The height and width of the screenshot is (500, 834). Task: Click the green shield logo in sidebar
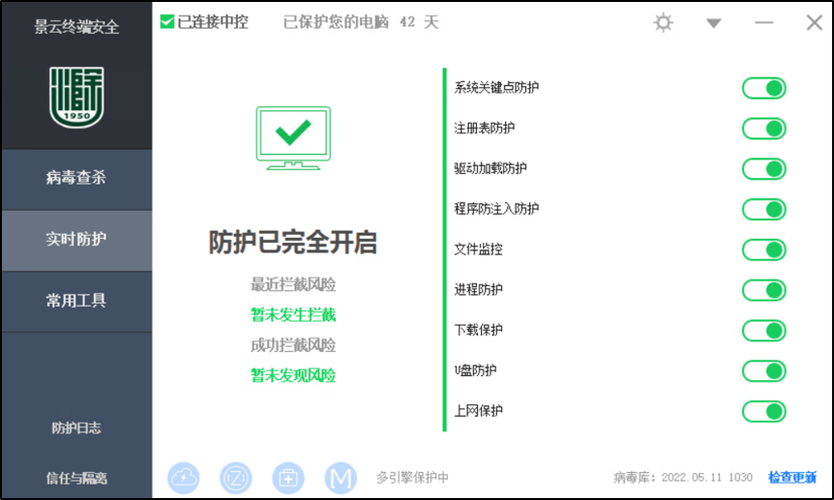pyautogui.click(x=76, y=97)
